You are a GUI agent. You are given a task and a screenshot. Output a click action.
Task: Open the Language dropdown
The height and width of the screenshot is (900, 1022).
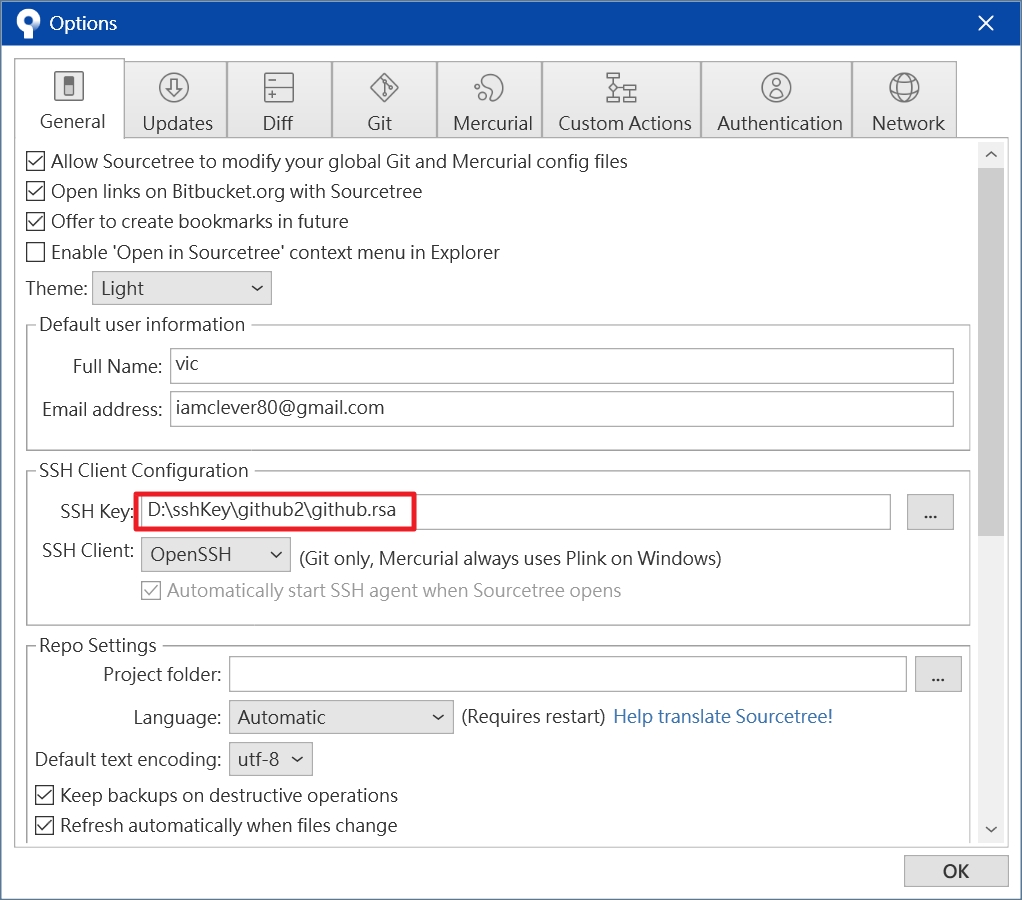341,717
